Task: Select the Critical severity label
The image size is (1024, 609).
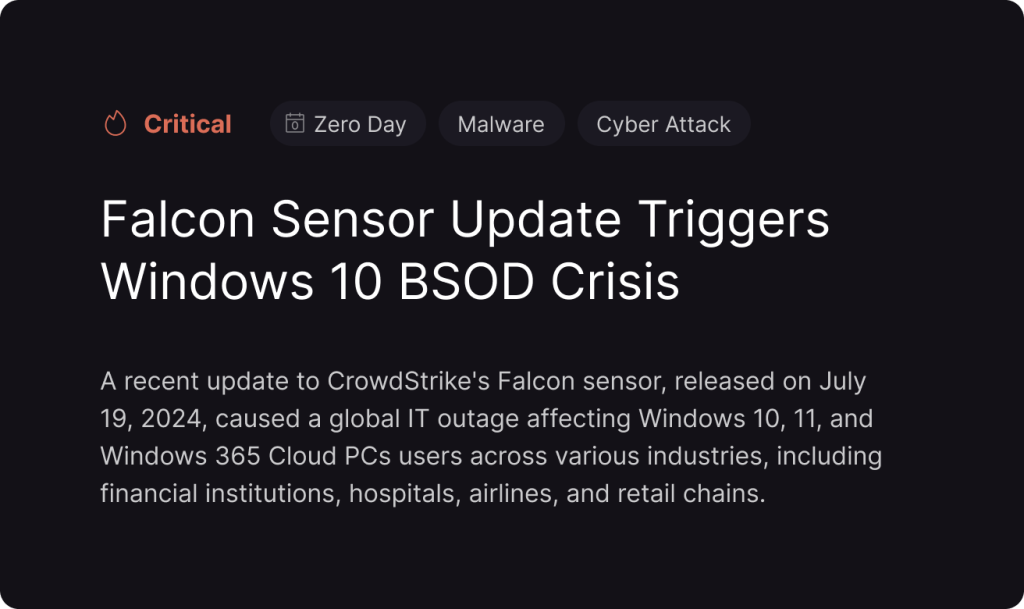Action: click(x=187, y=124)
